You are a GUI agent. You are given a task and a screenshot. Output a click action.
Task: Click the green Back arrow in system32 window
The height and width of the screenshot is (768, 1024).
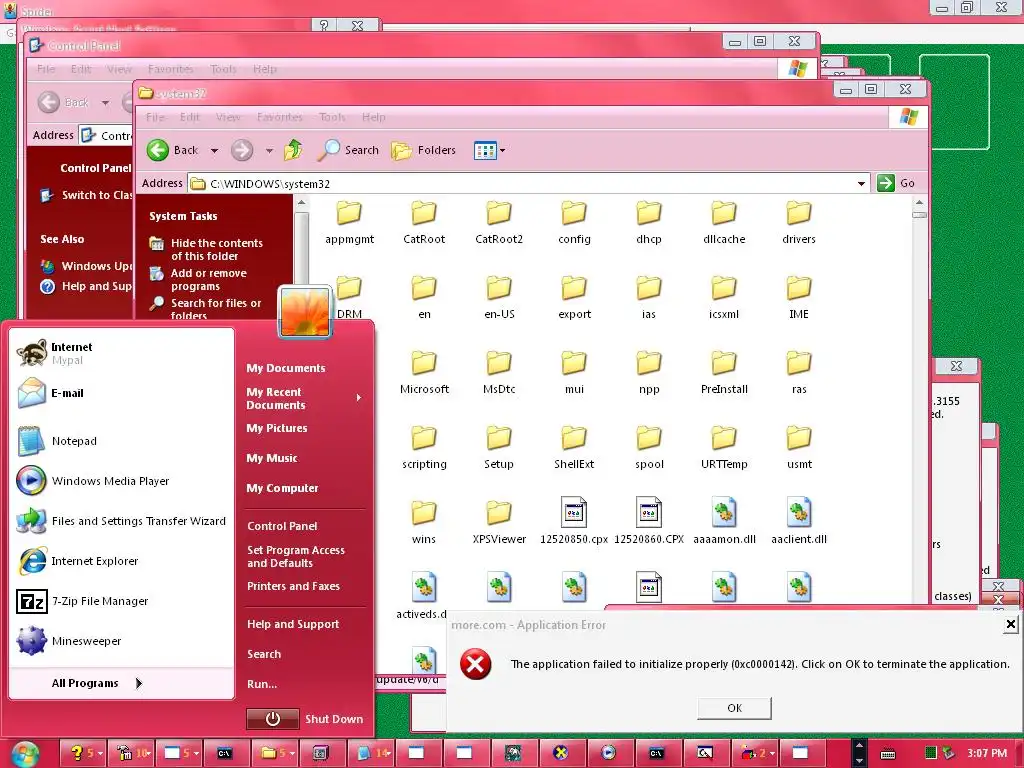pyautogui.click(x=157, y=150)
